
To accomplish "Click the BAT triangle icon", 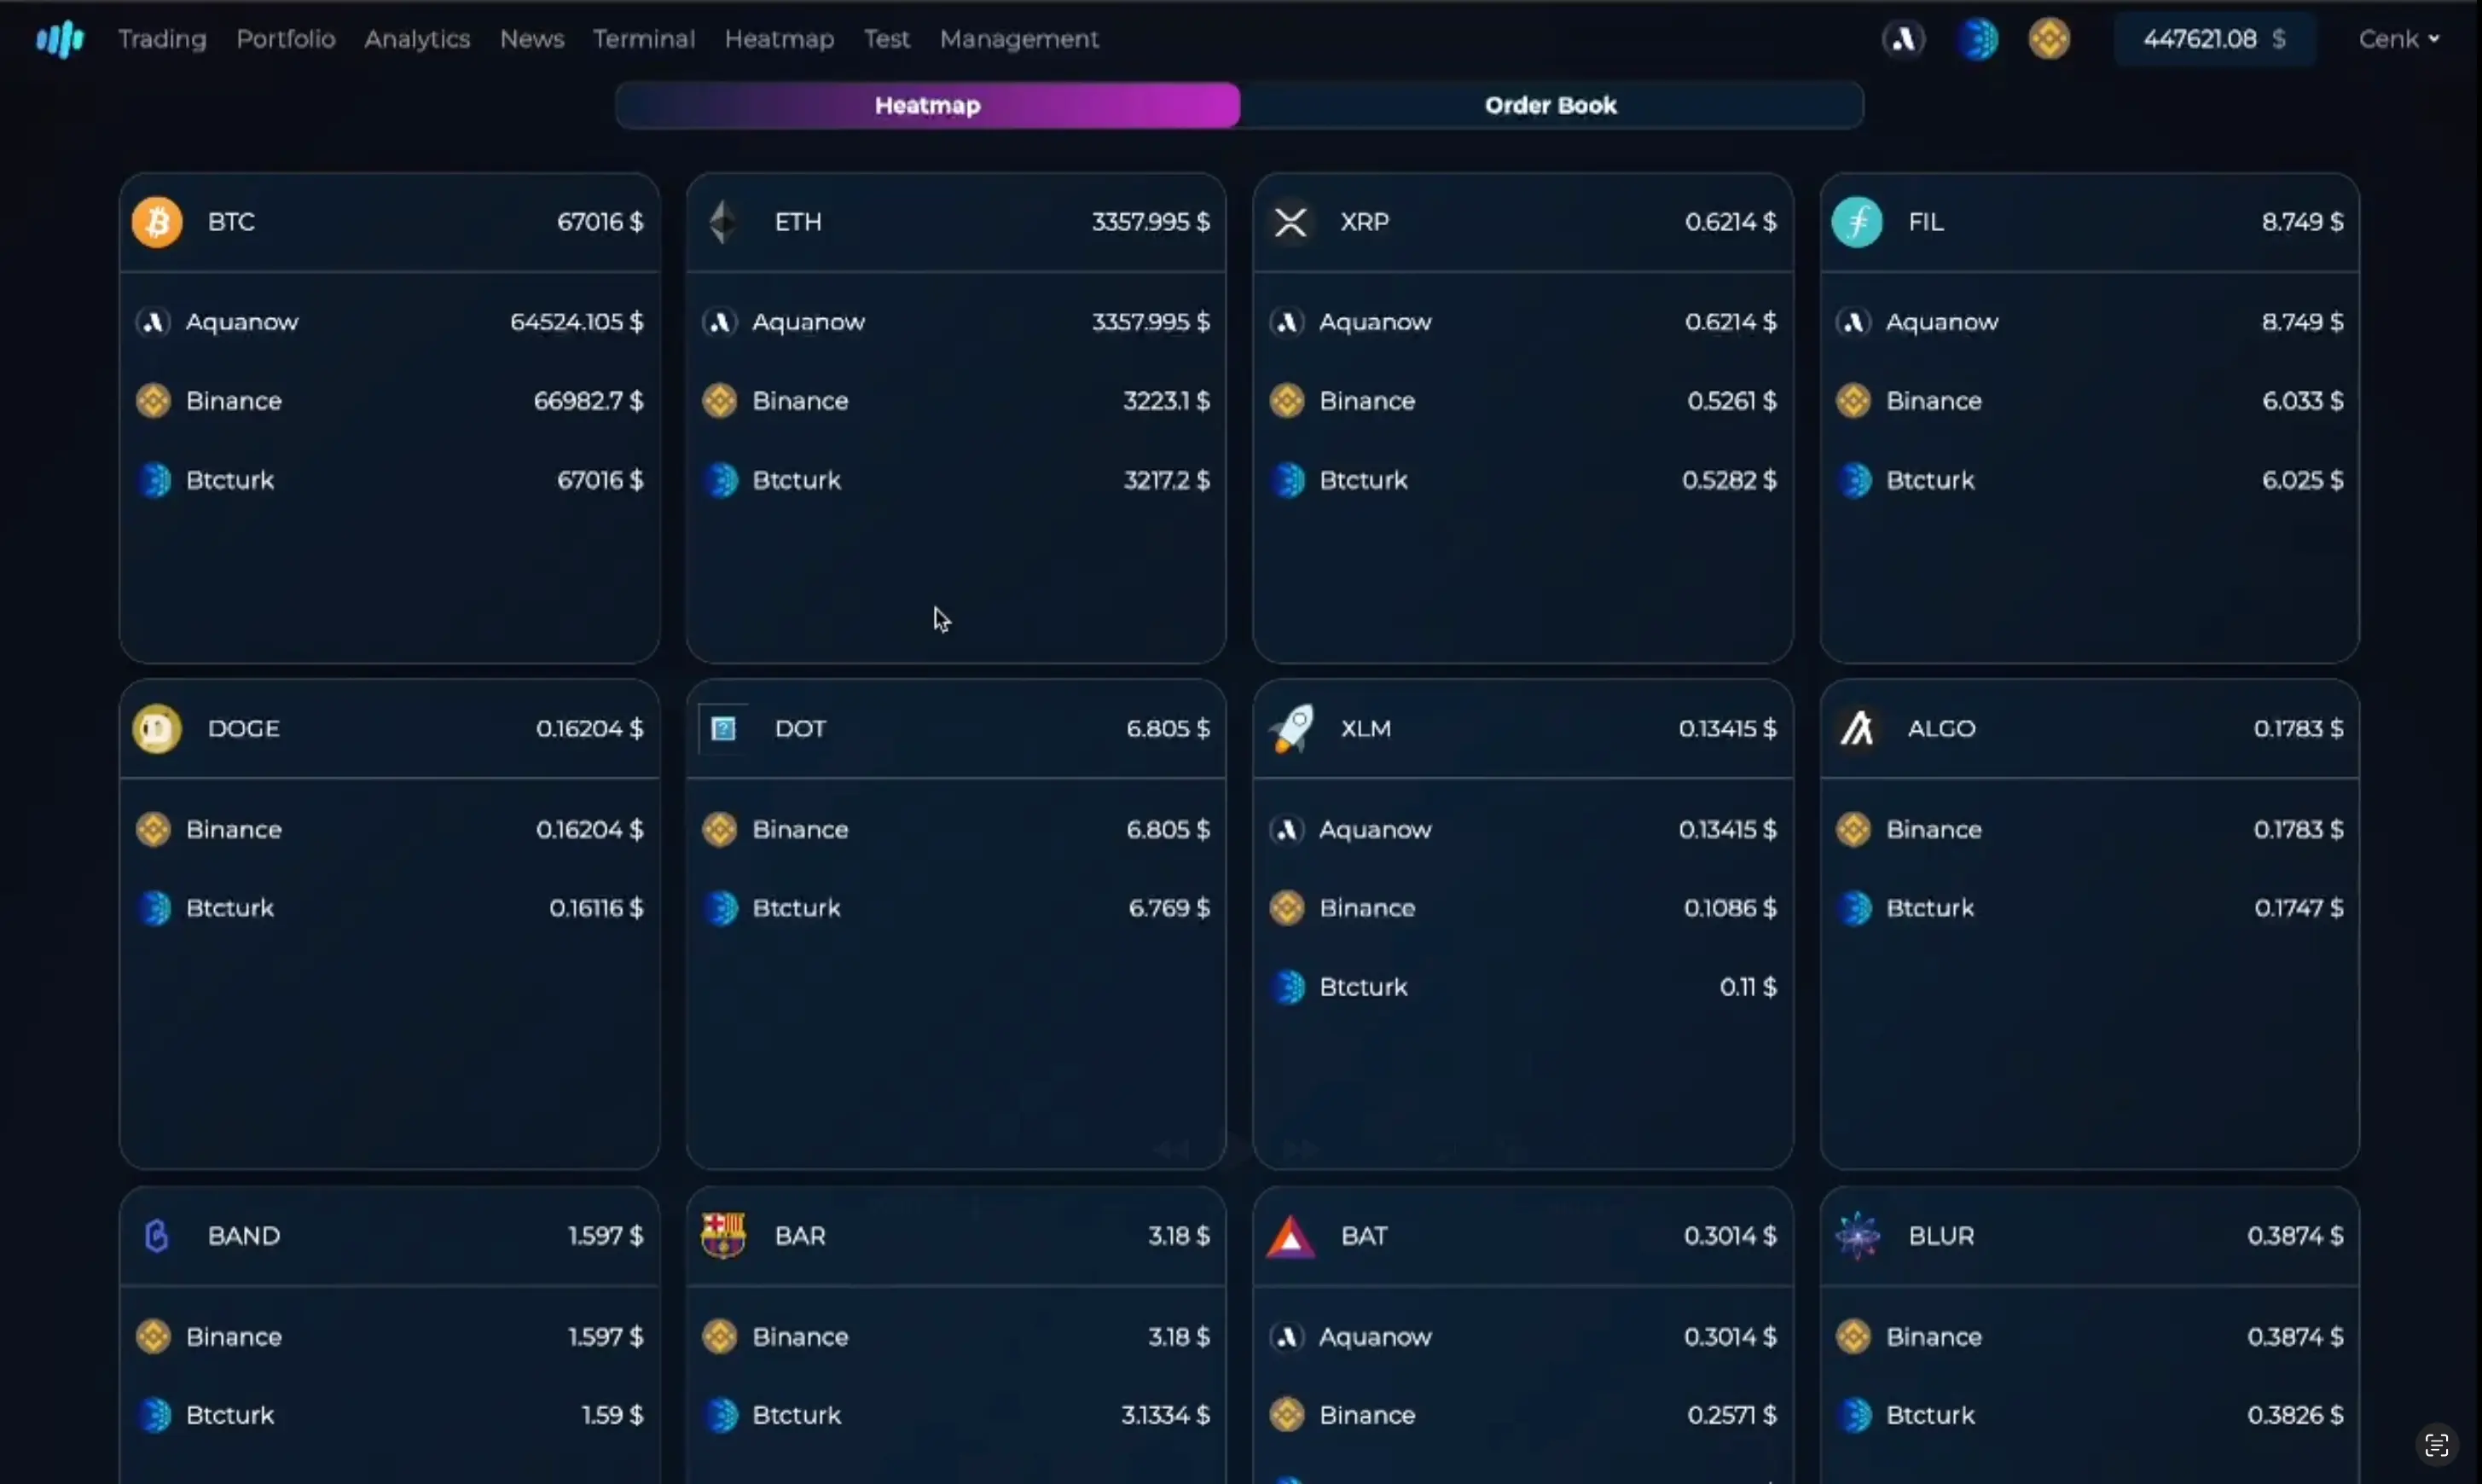I will pos(1290,1236).
